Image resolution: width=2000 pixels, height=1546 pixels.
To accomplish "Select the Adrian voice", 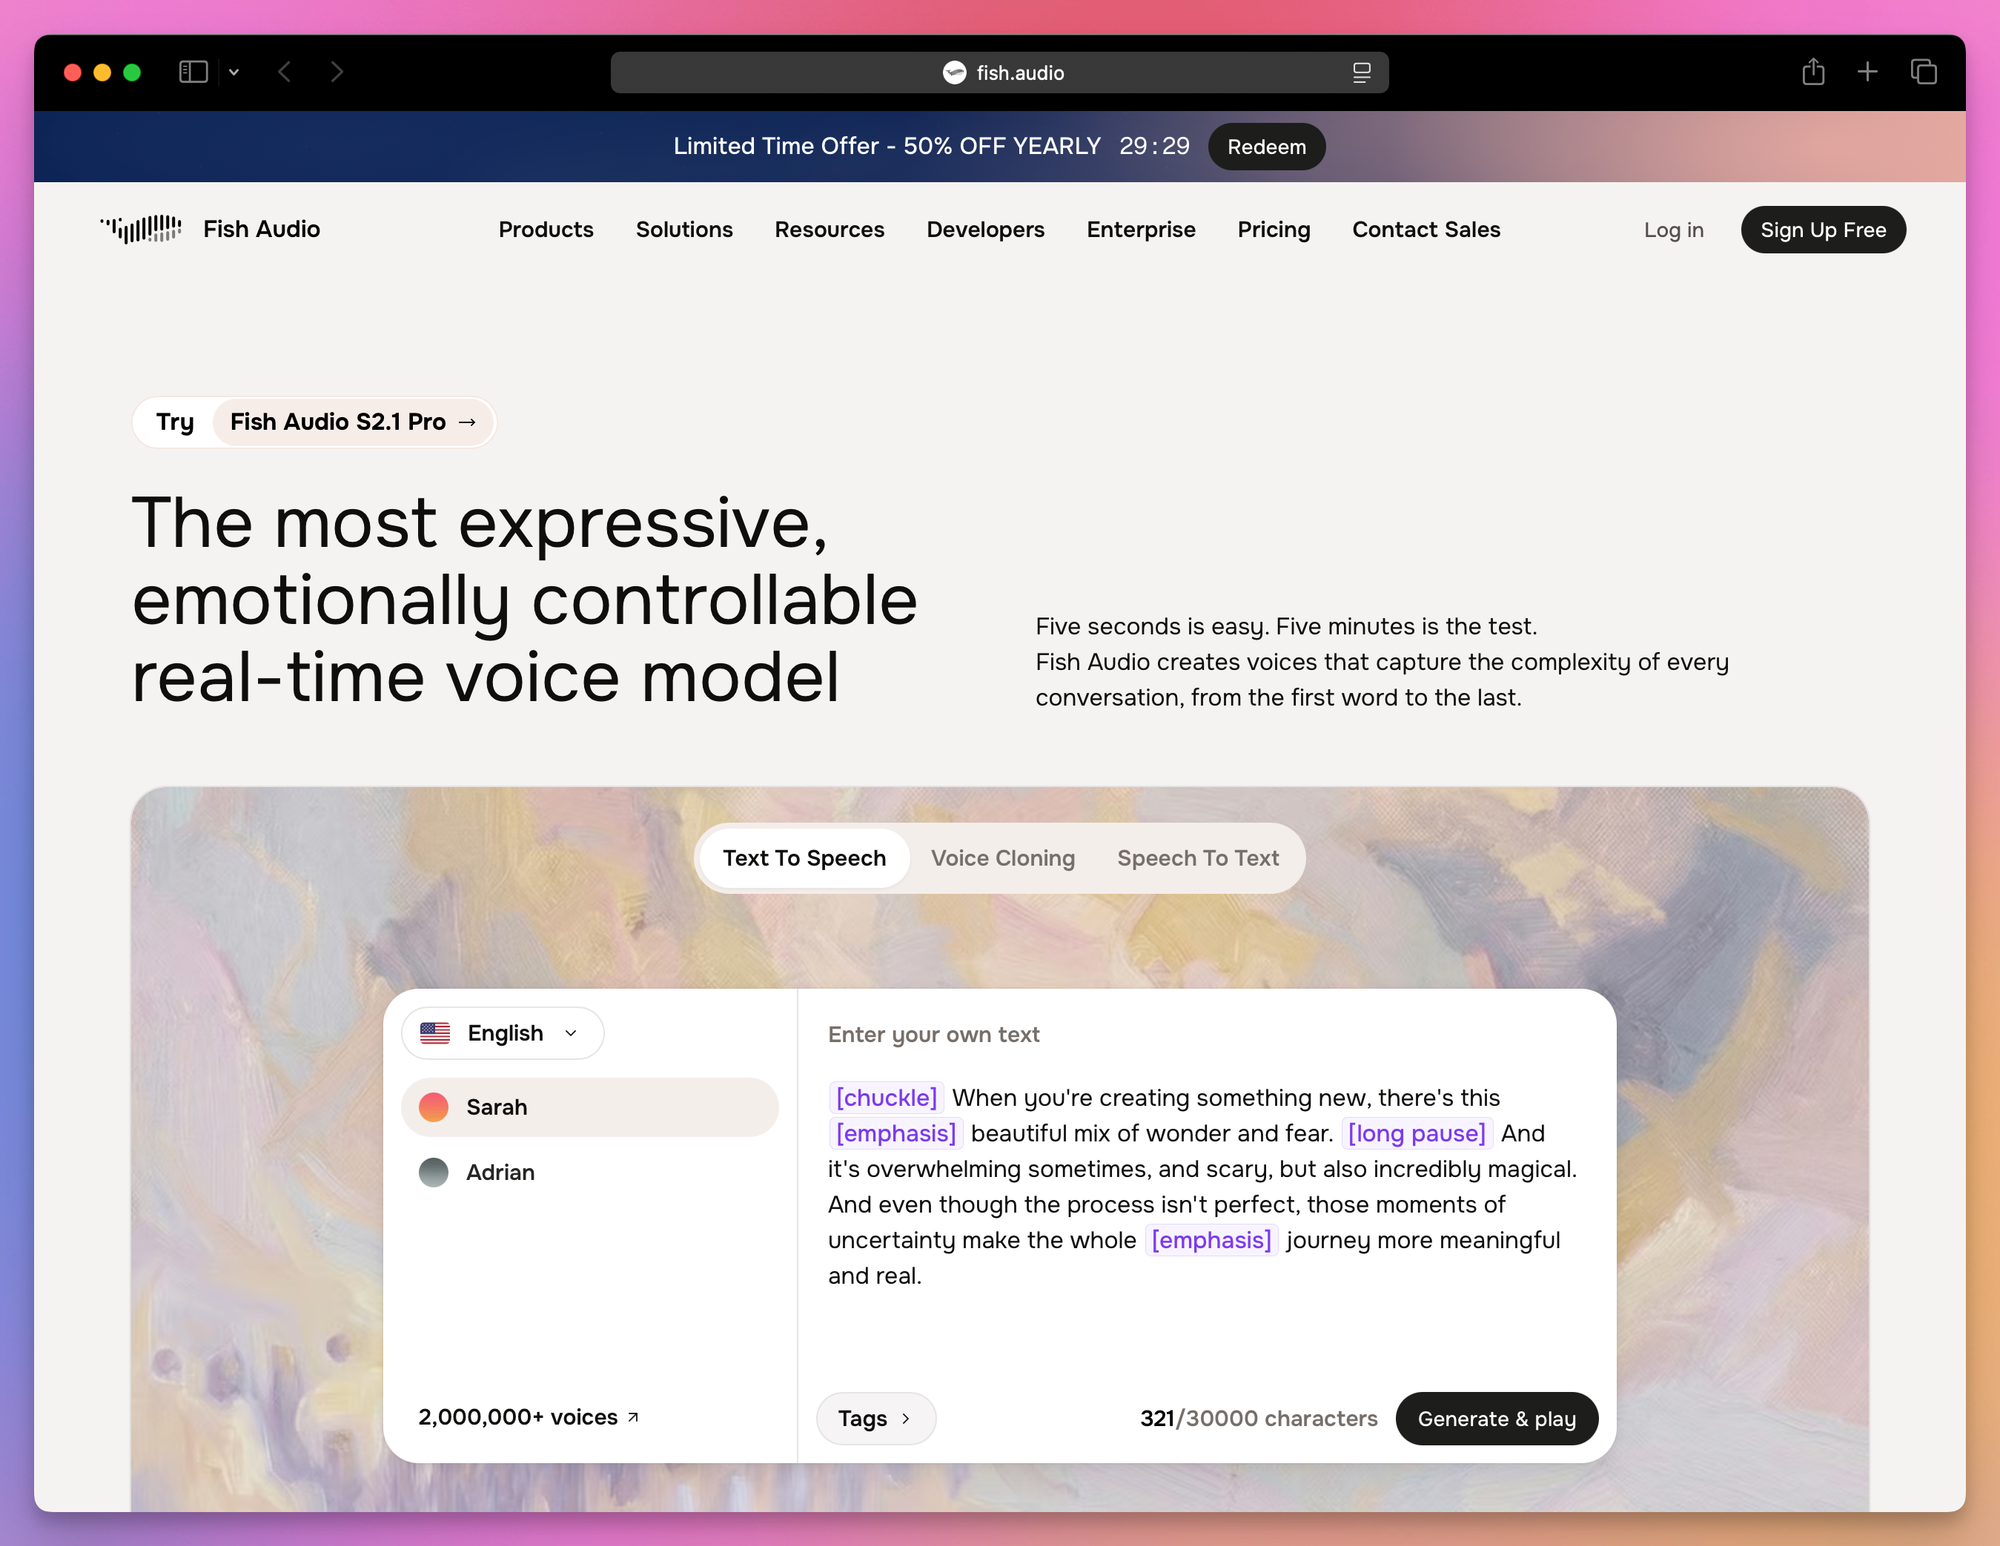I will click(590, 1172).
